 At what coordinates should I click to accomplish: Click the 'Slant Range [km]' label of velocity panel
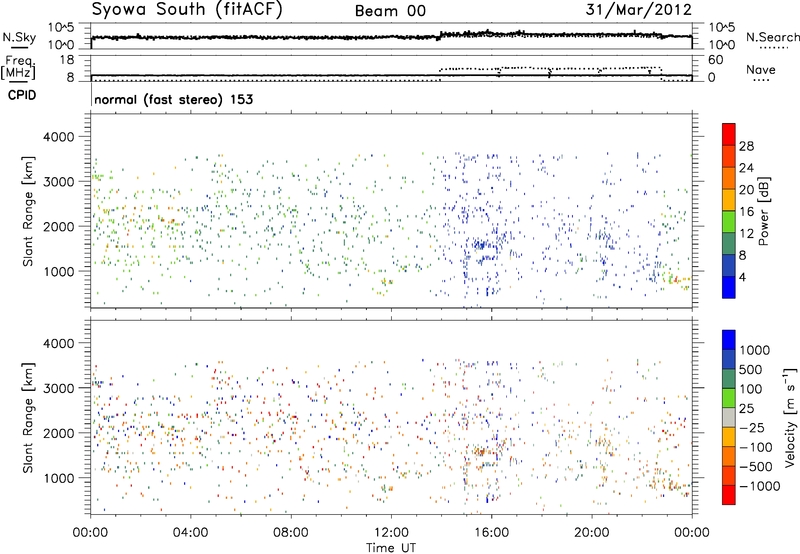point(28,417)
